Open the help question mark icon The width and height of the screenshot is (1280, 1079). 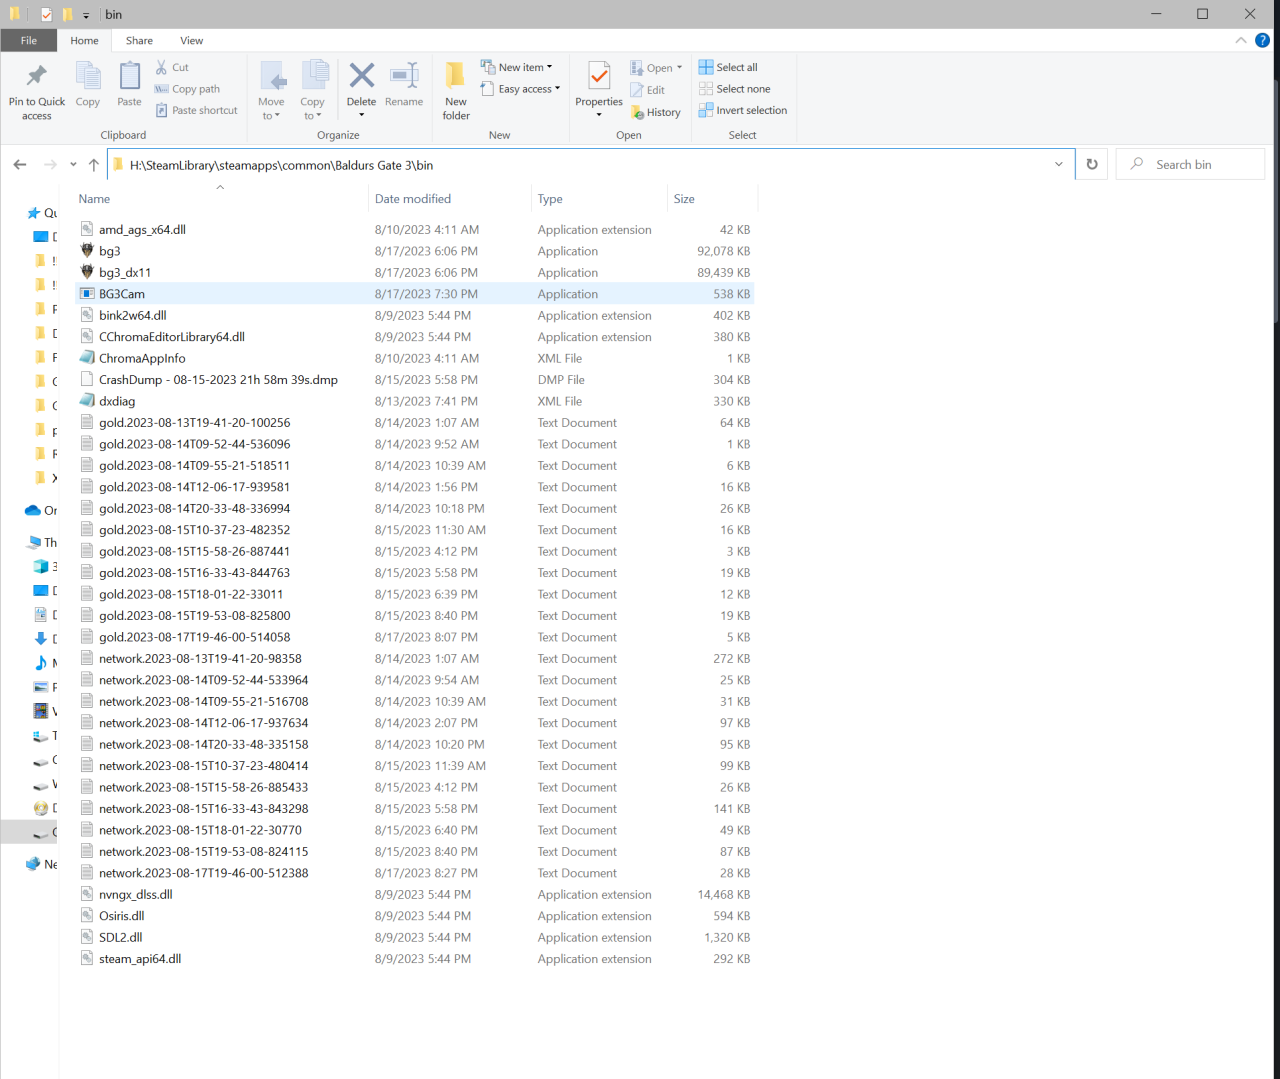pos(1262,41)
